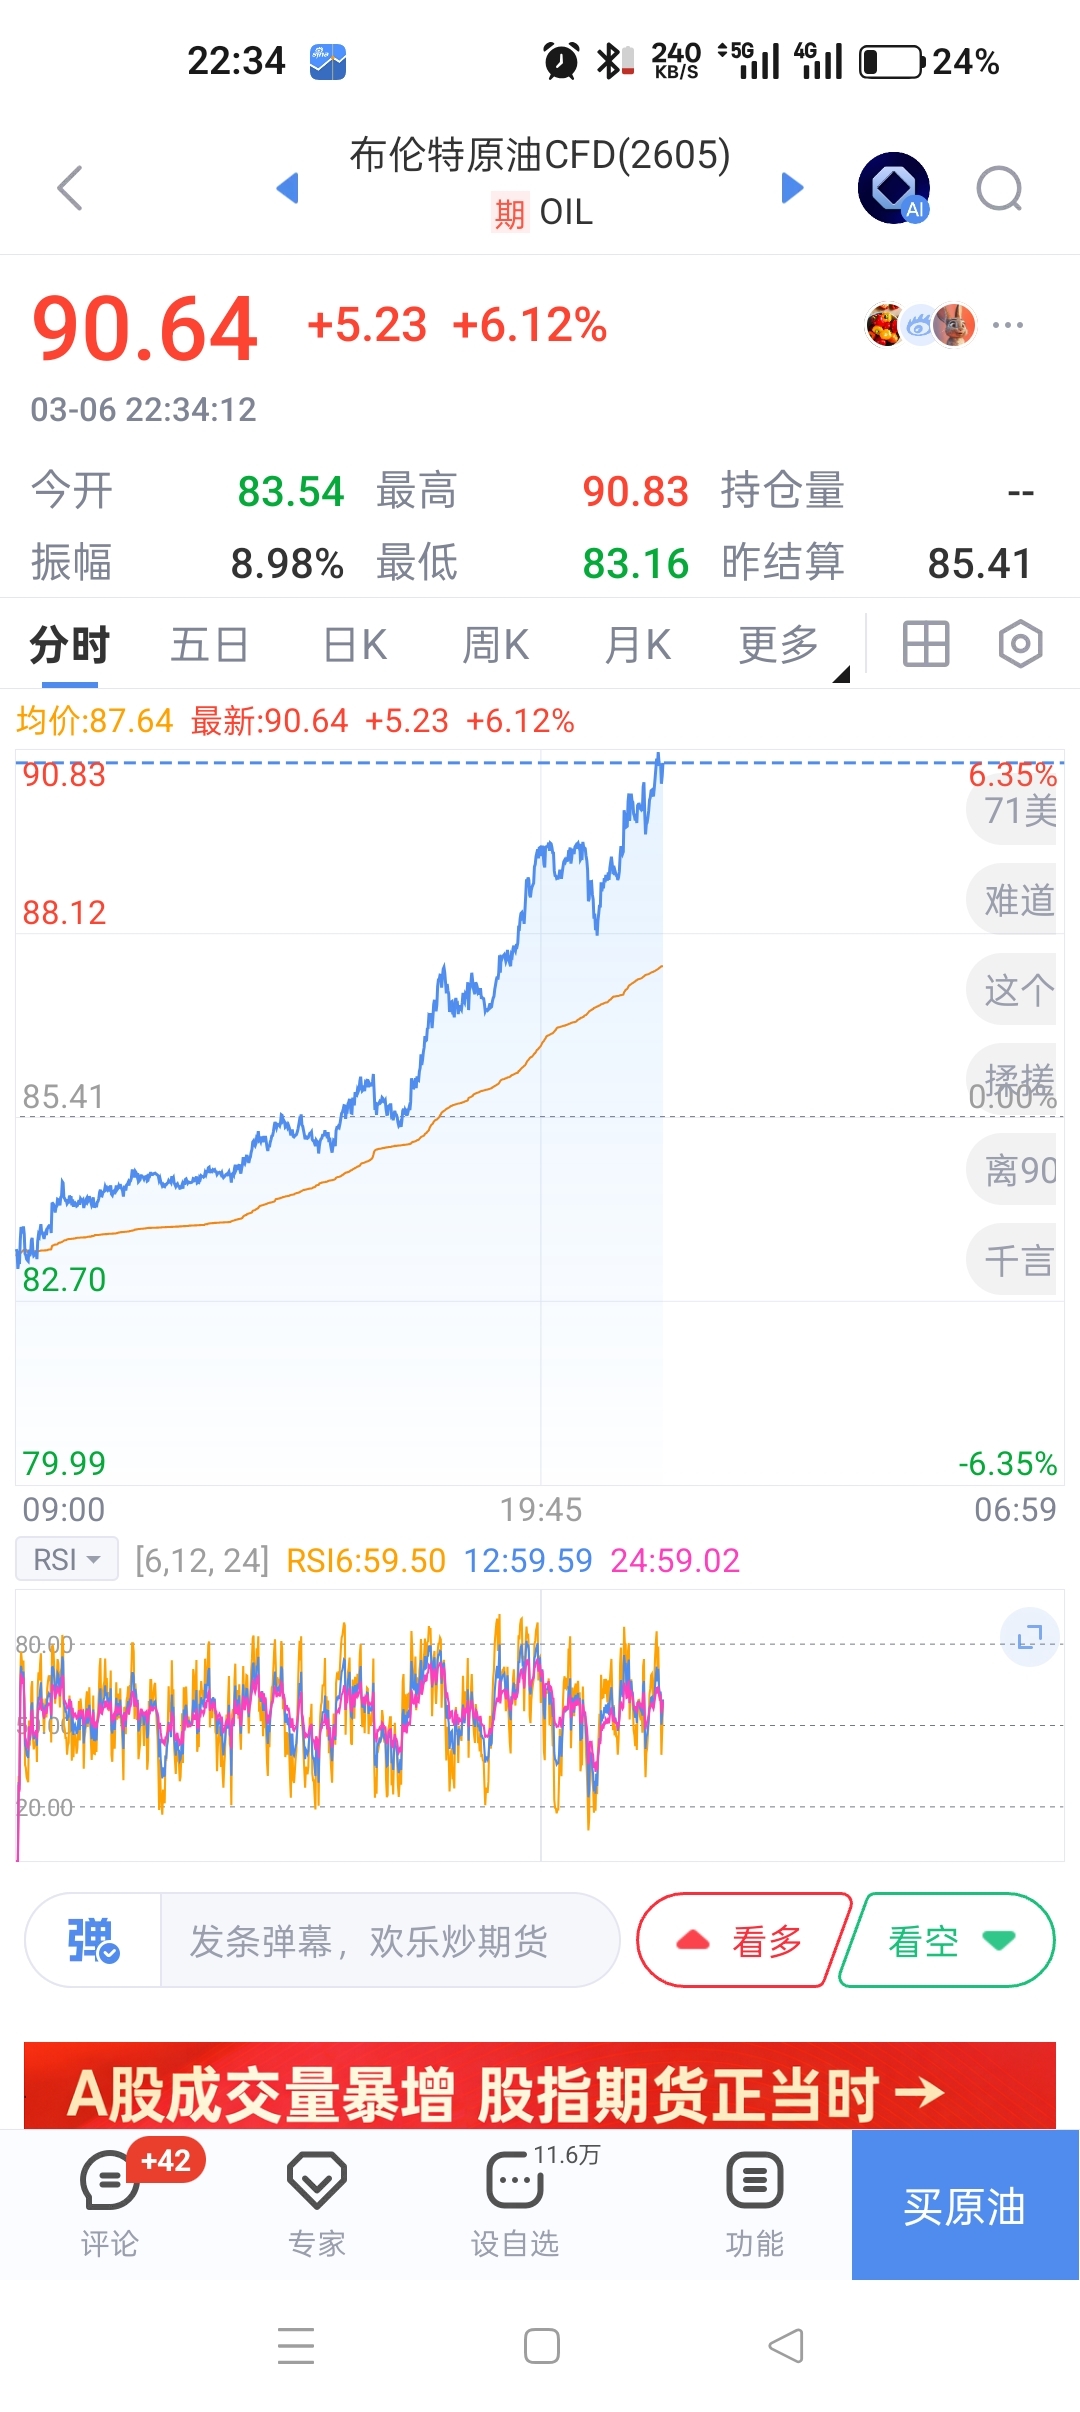This screenshot has height=2412, width=1080.
Task: Tap the search magnifier icon
Action: point(999,188)
